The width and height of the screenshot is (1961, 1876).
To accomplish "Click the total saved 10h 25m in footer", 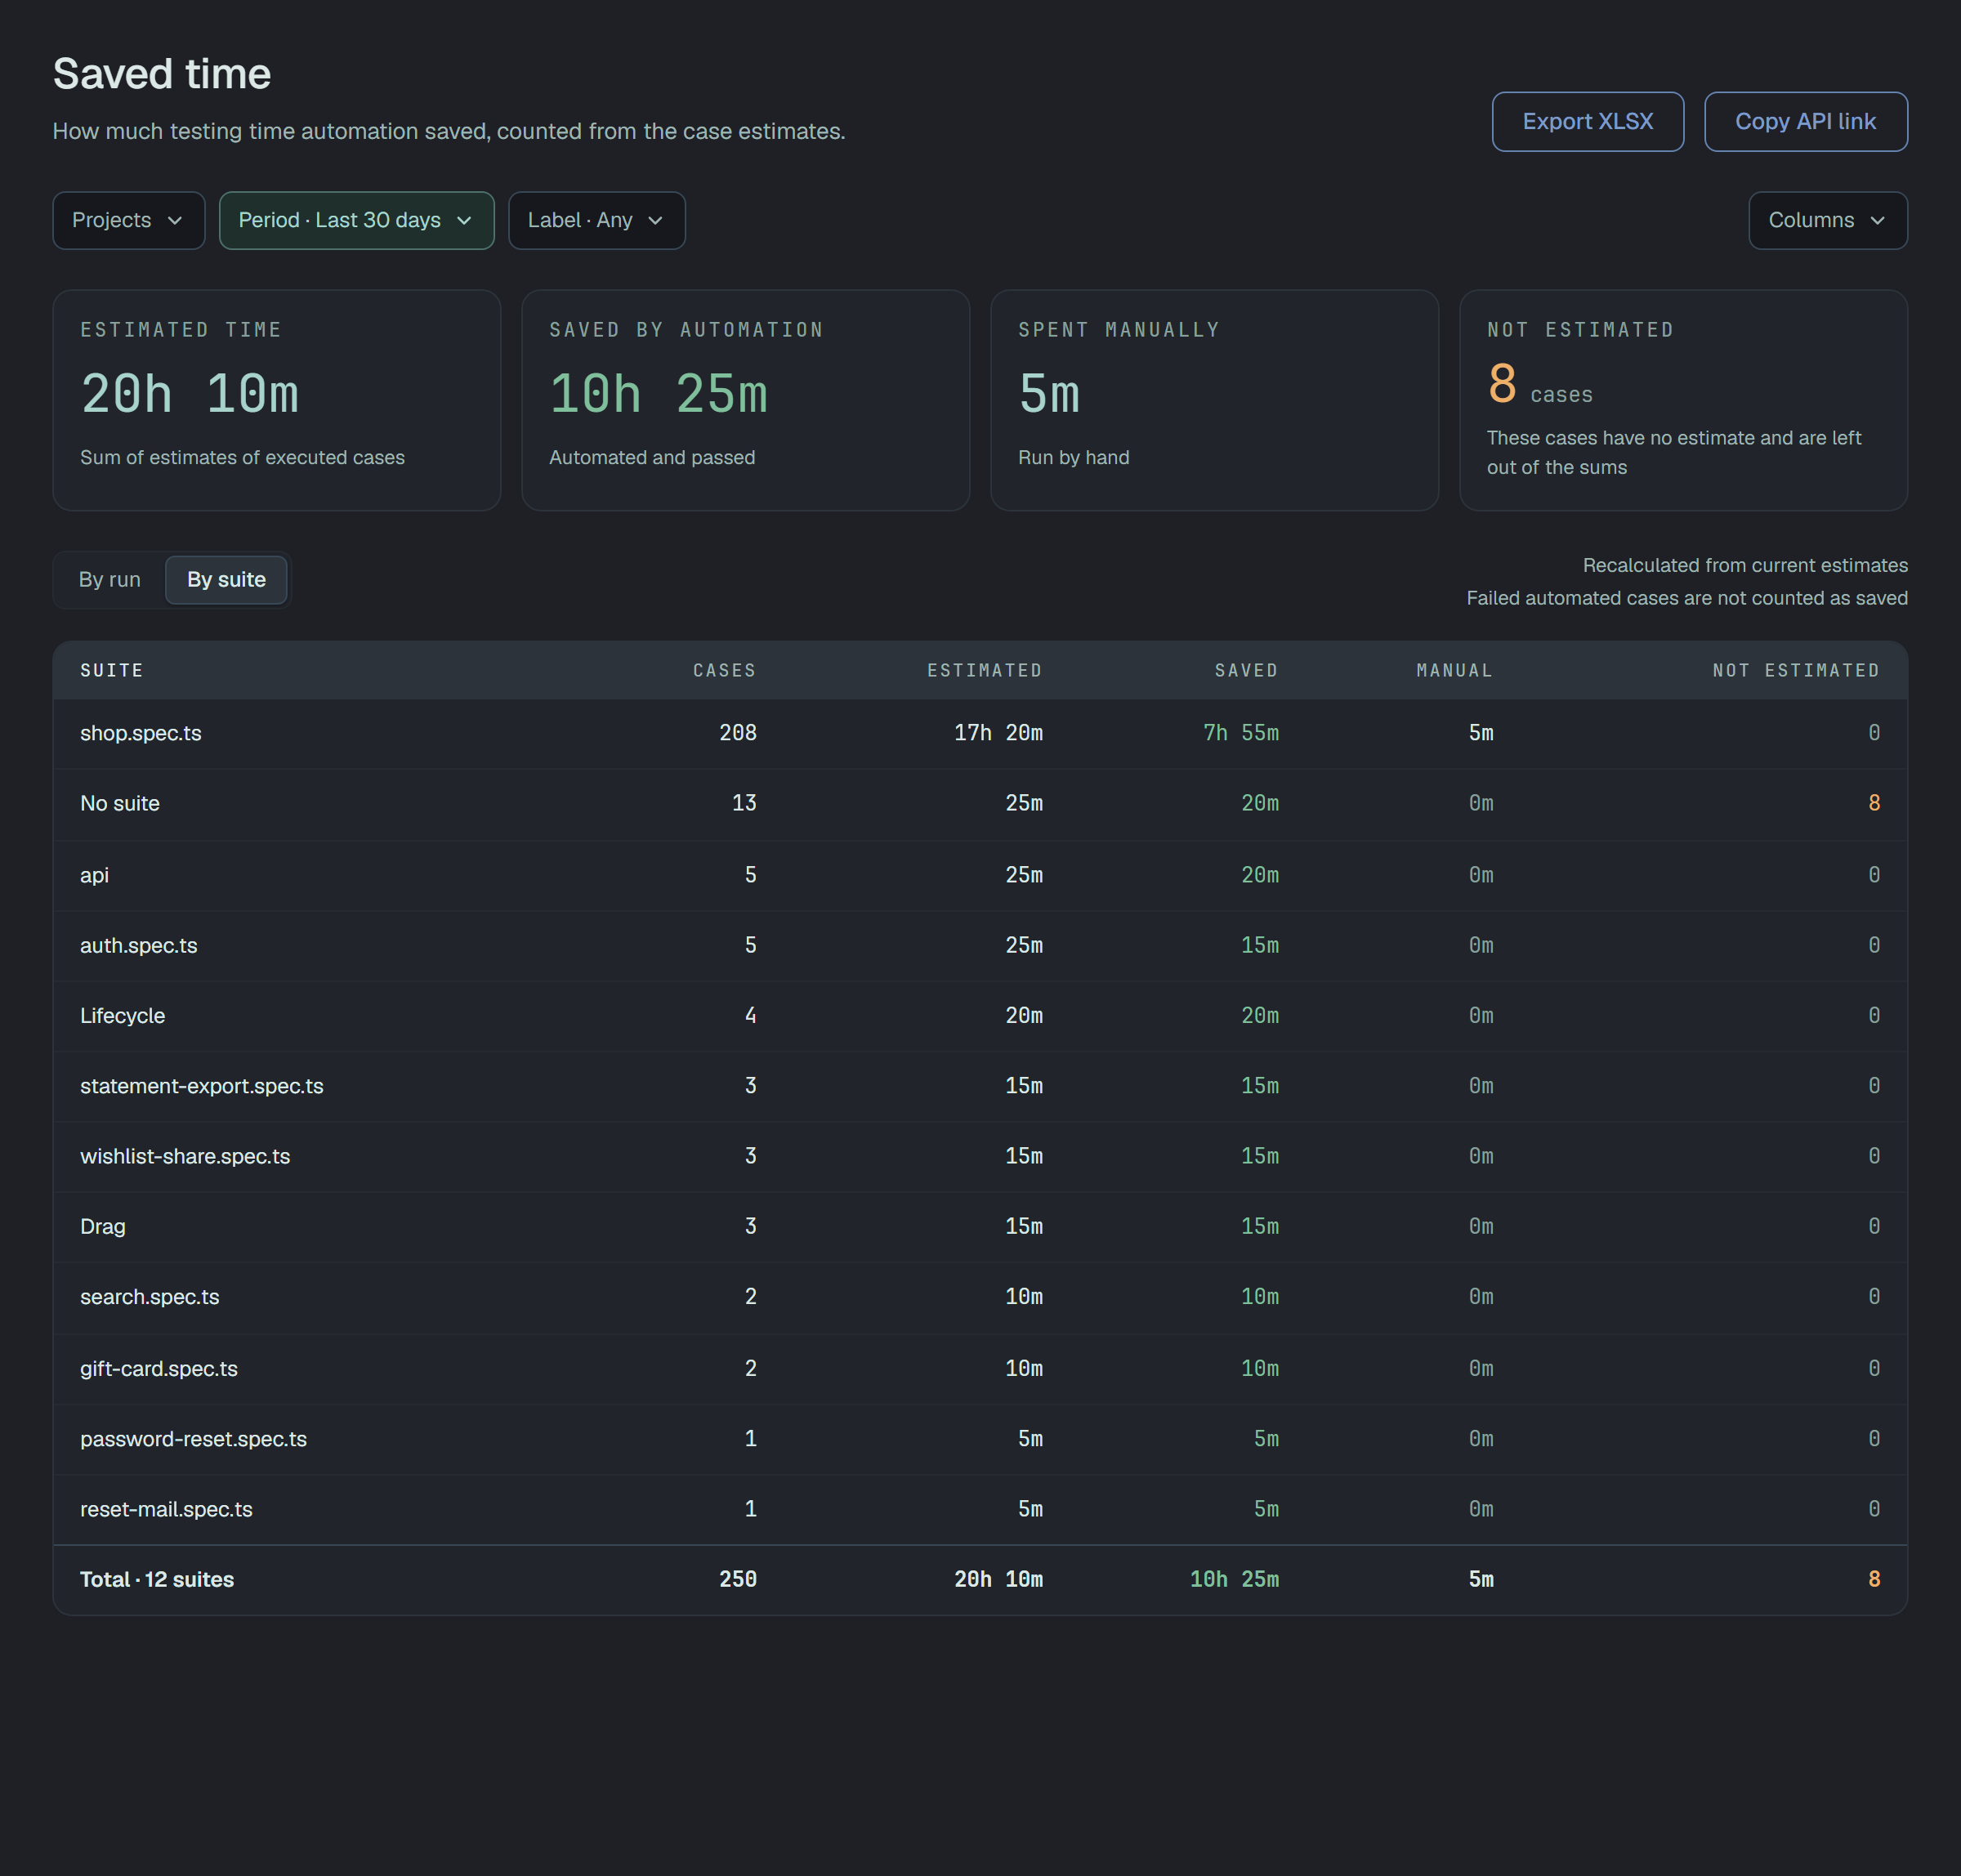I will [x=1234, y=1580].
